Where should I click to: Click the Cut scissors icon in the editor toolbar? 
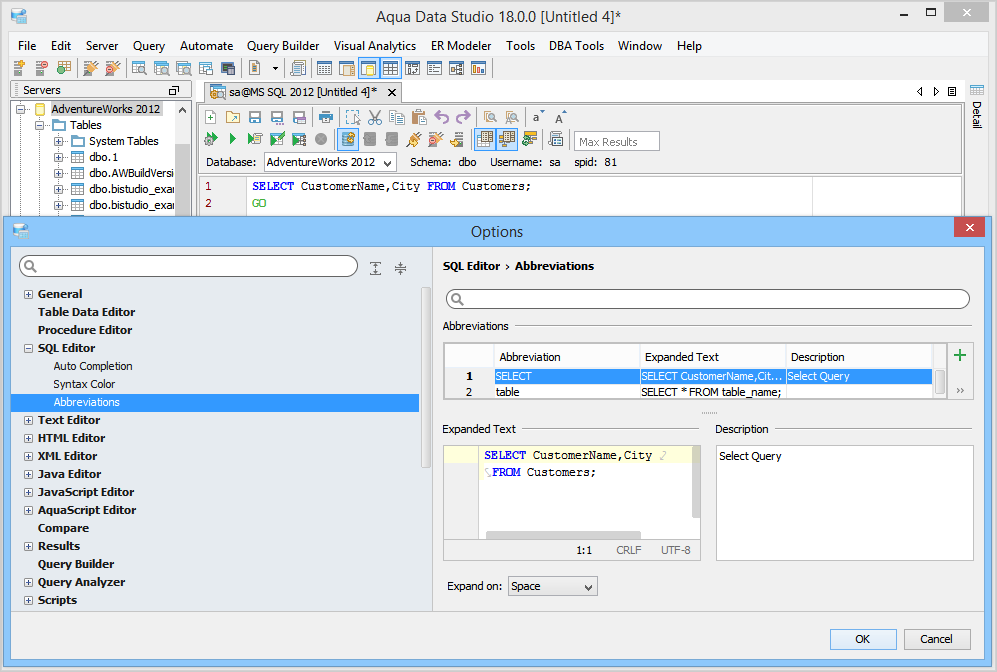point(375,117)
